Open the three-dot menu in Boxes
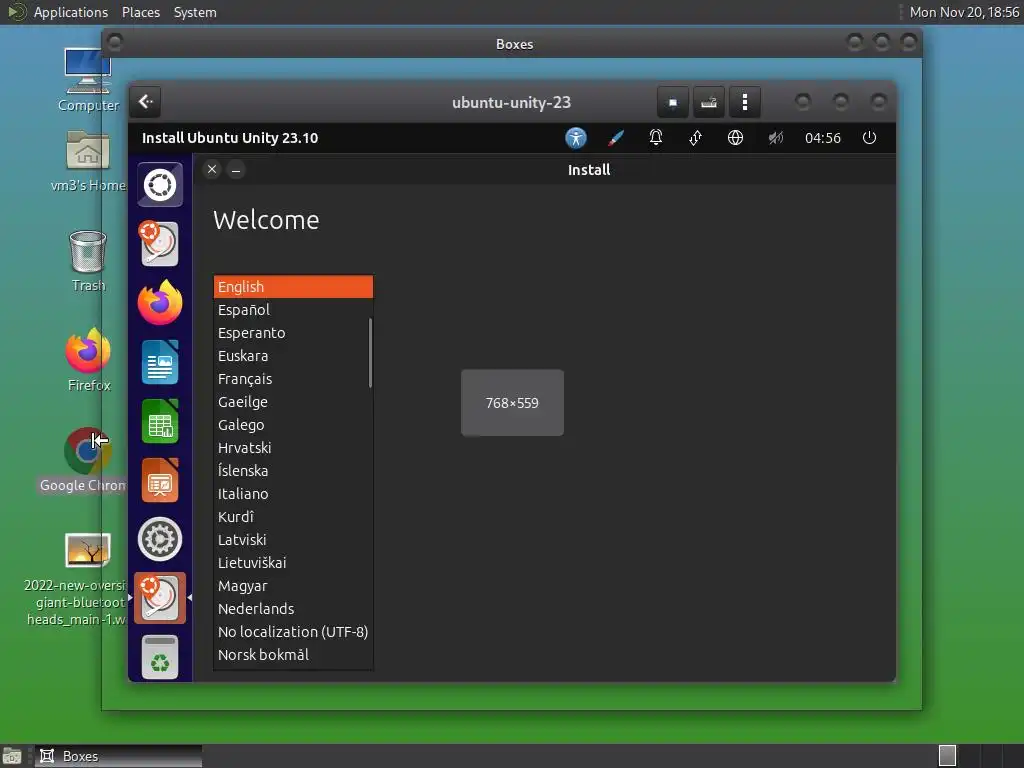Image resolution: width=1024 pixels, height=768 pixels. pos(744,103)
